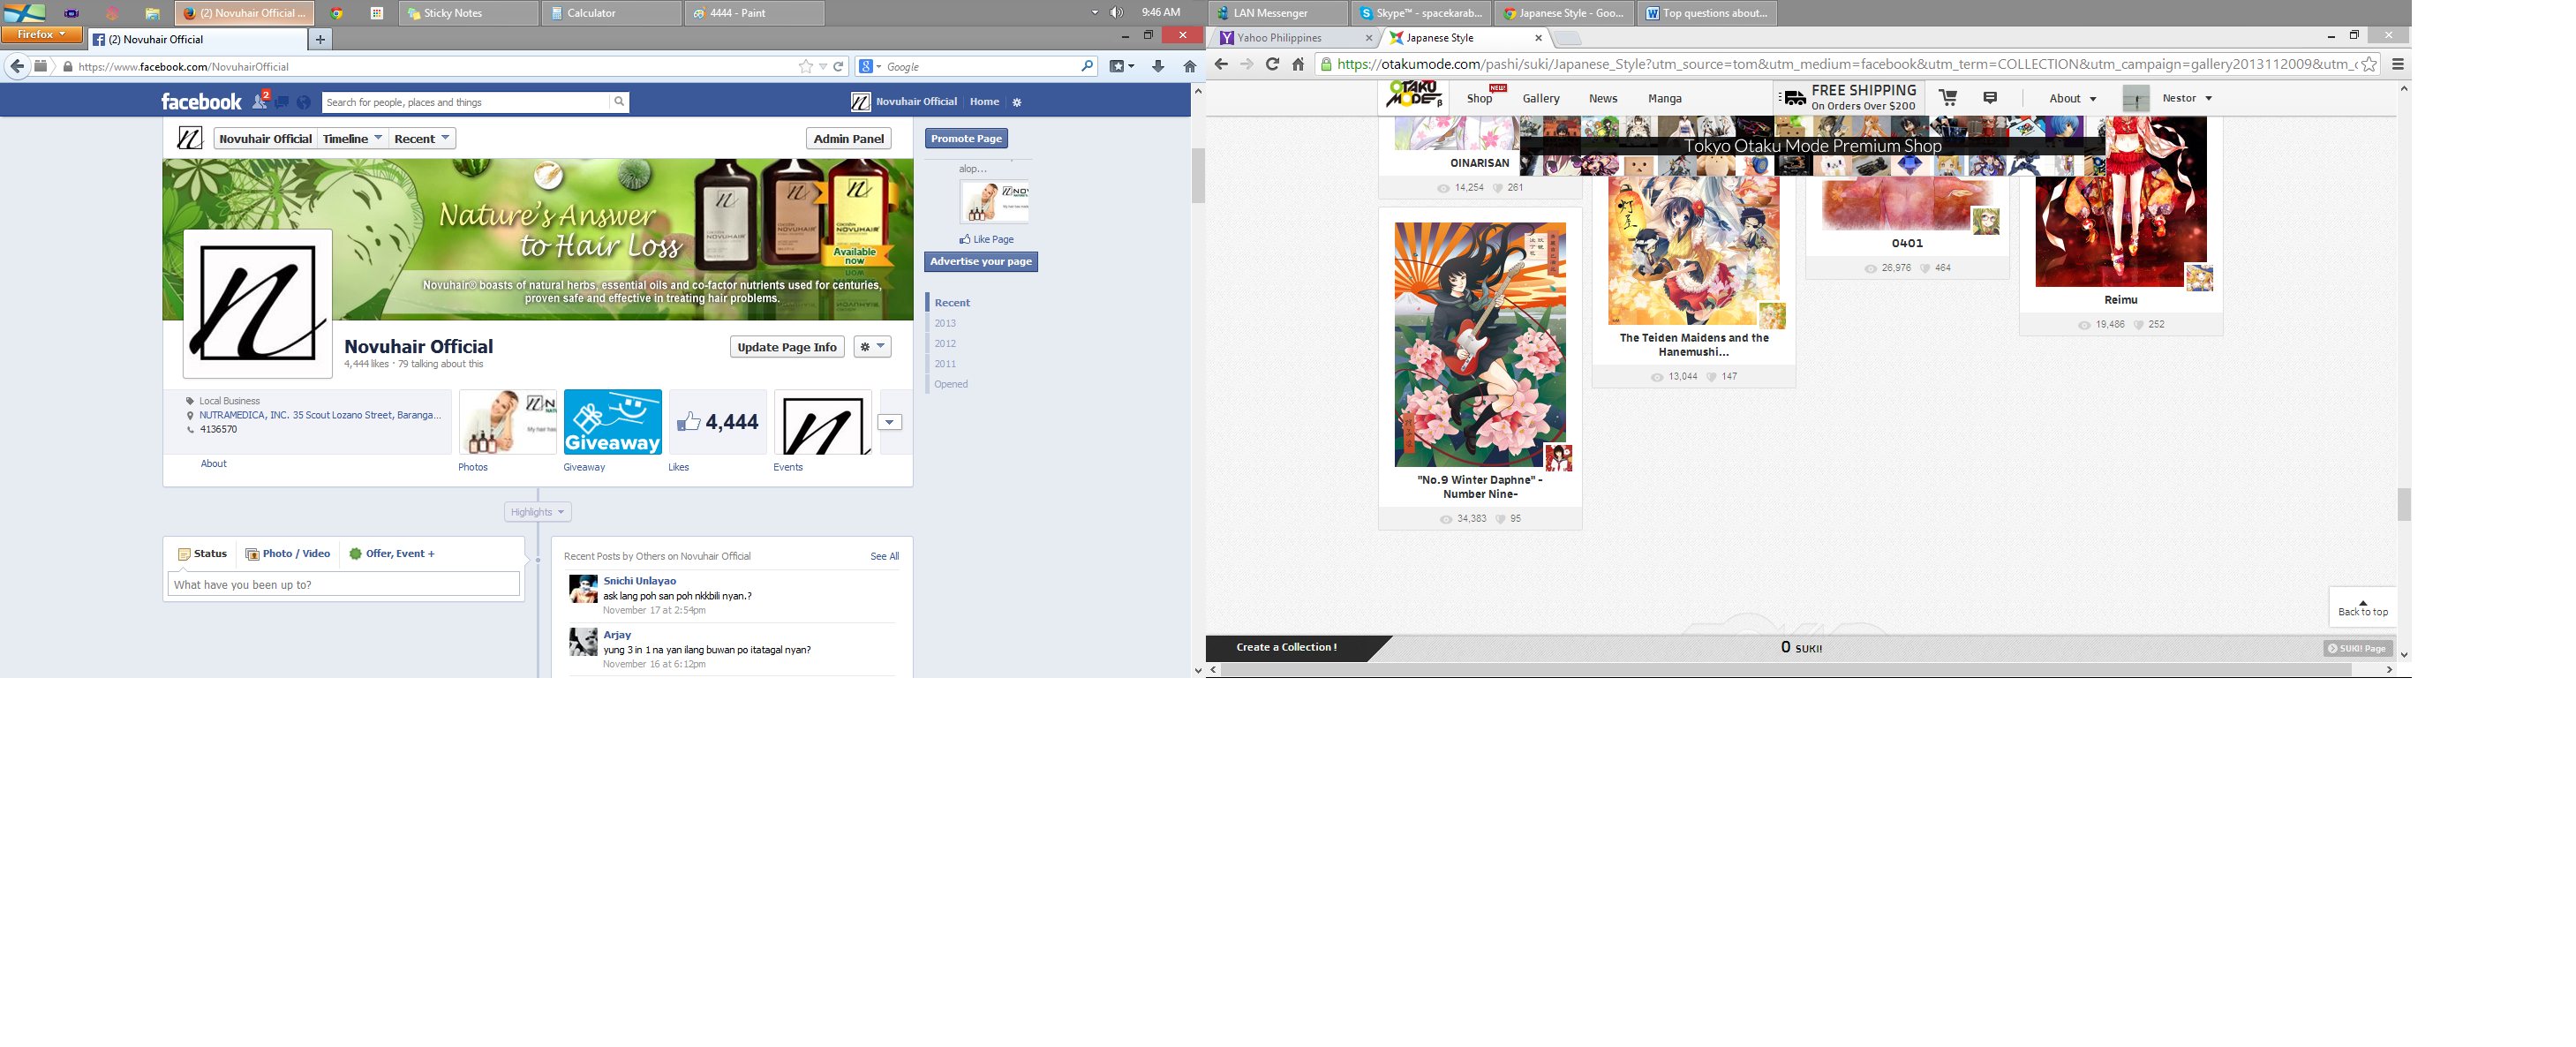Click the Firefox search magnifier icon

(1087, 66)
